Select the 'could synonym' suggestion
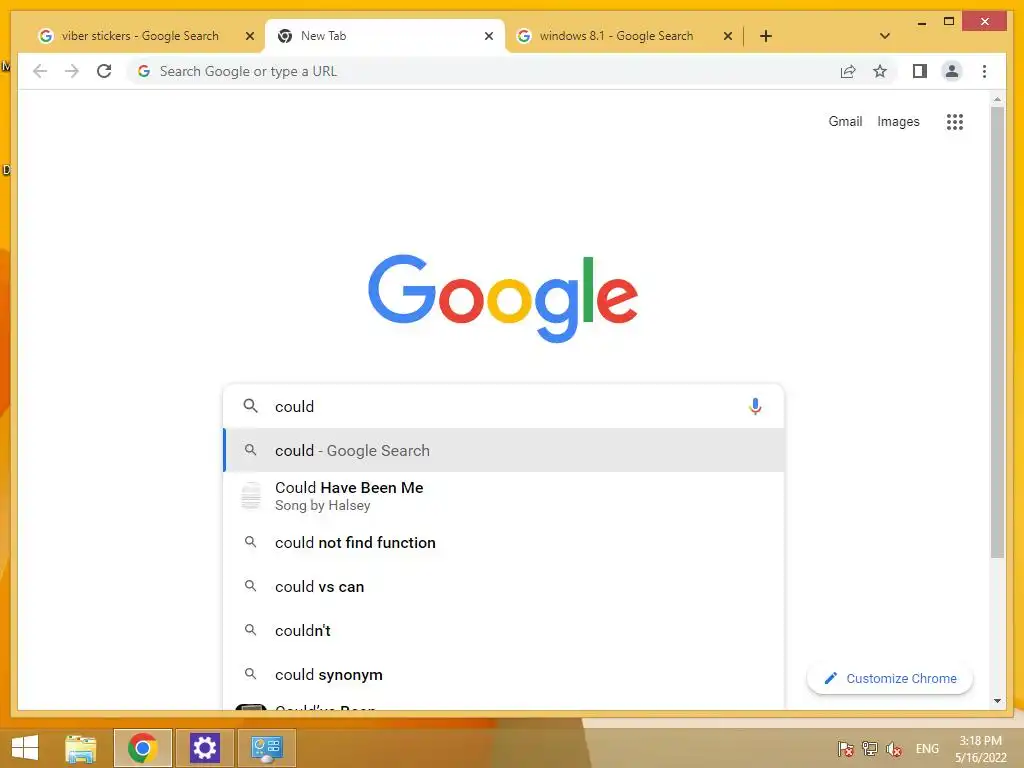This screenshot has height=768, width=1024. coord(503,675)
